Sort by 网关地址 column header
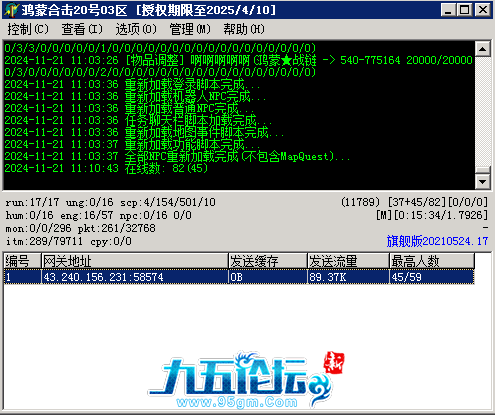Viewport: 495px width, 415px height. (x=134, y=261)
